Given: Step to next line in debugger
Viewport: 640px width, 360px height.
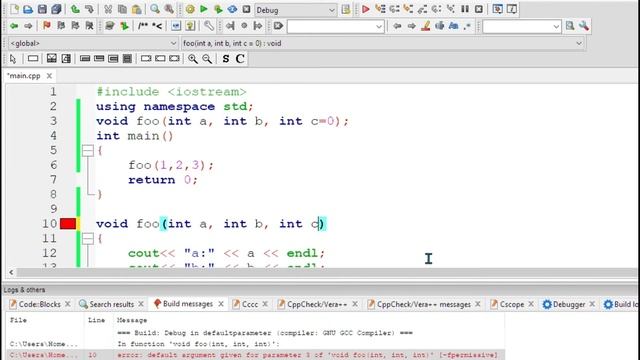Looking at the screenshot, I should pyautogui.click(x=394, y=9).
